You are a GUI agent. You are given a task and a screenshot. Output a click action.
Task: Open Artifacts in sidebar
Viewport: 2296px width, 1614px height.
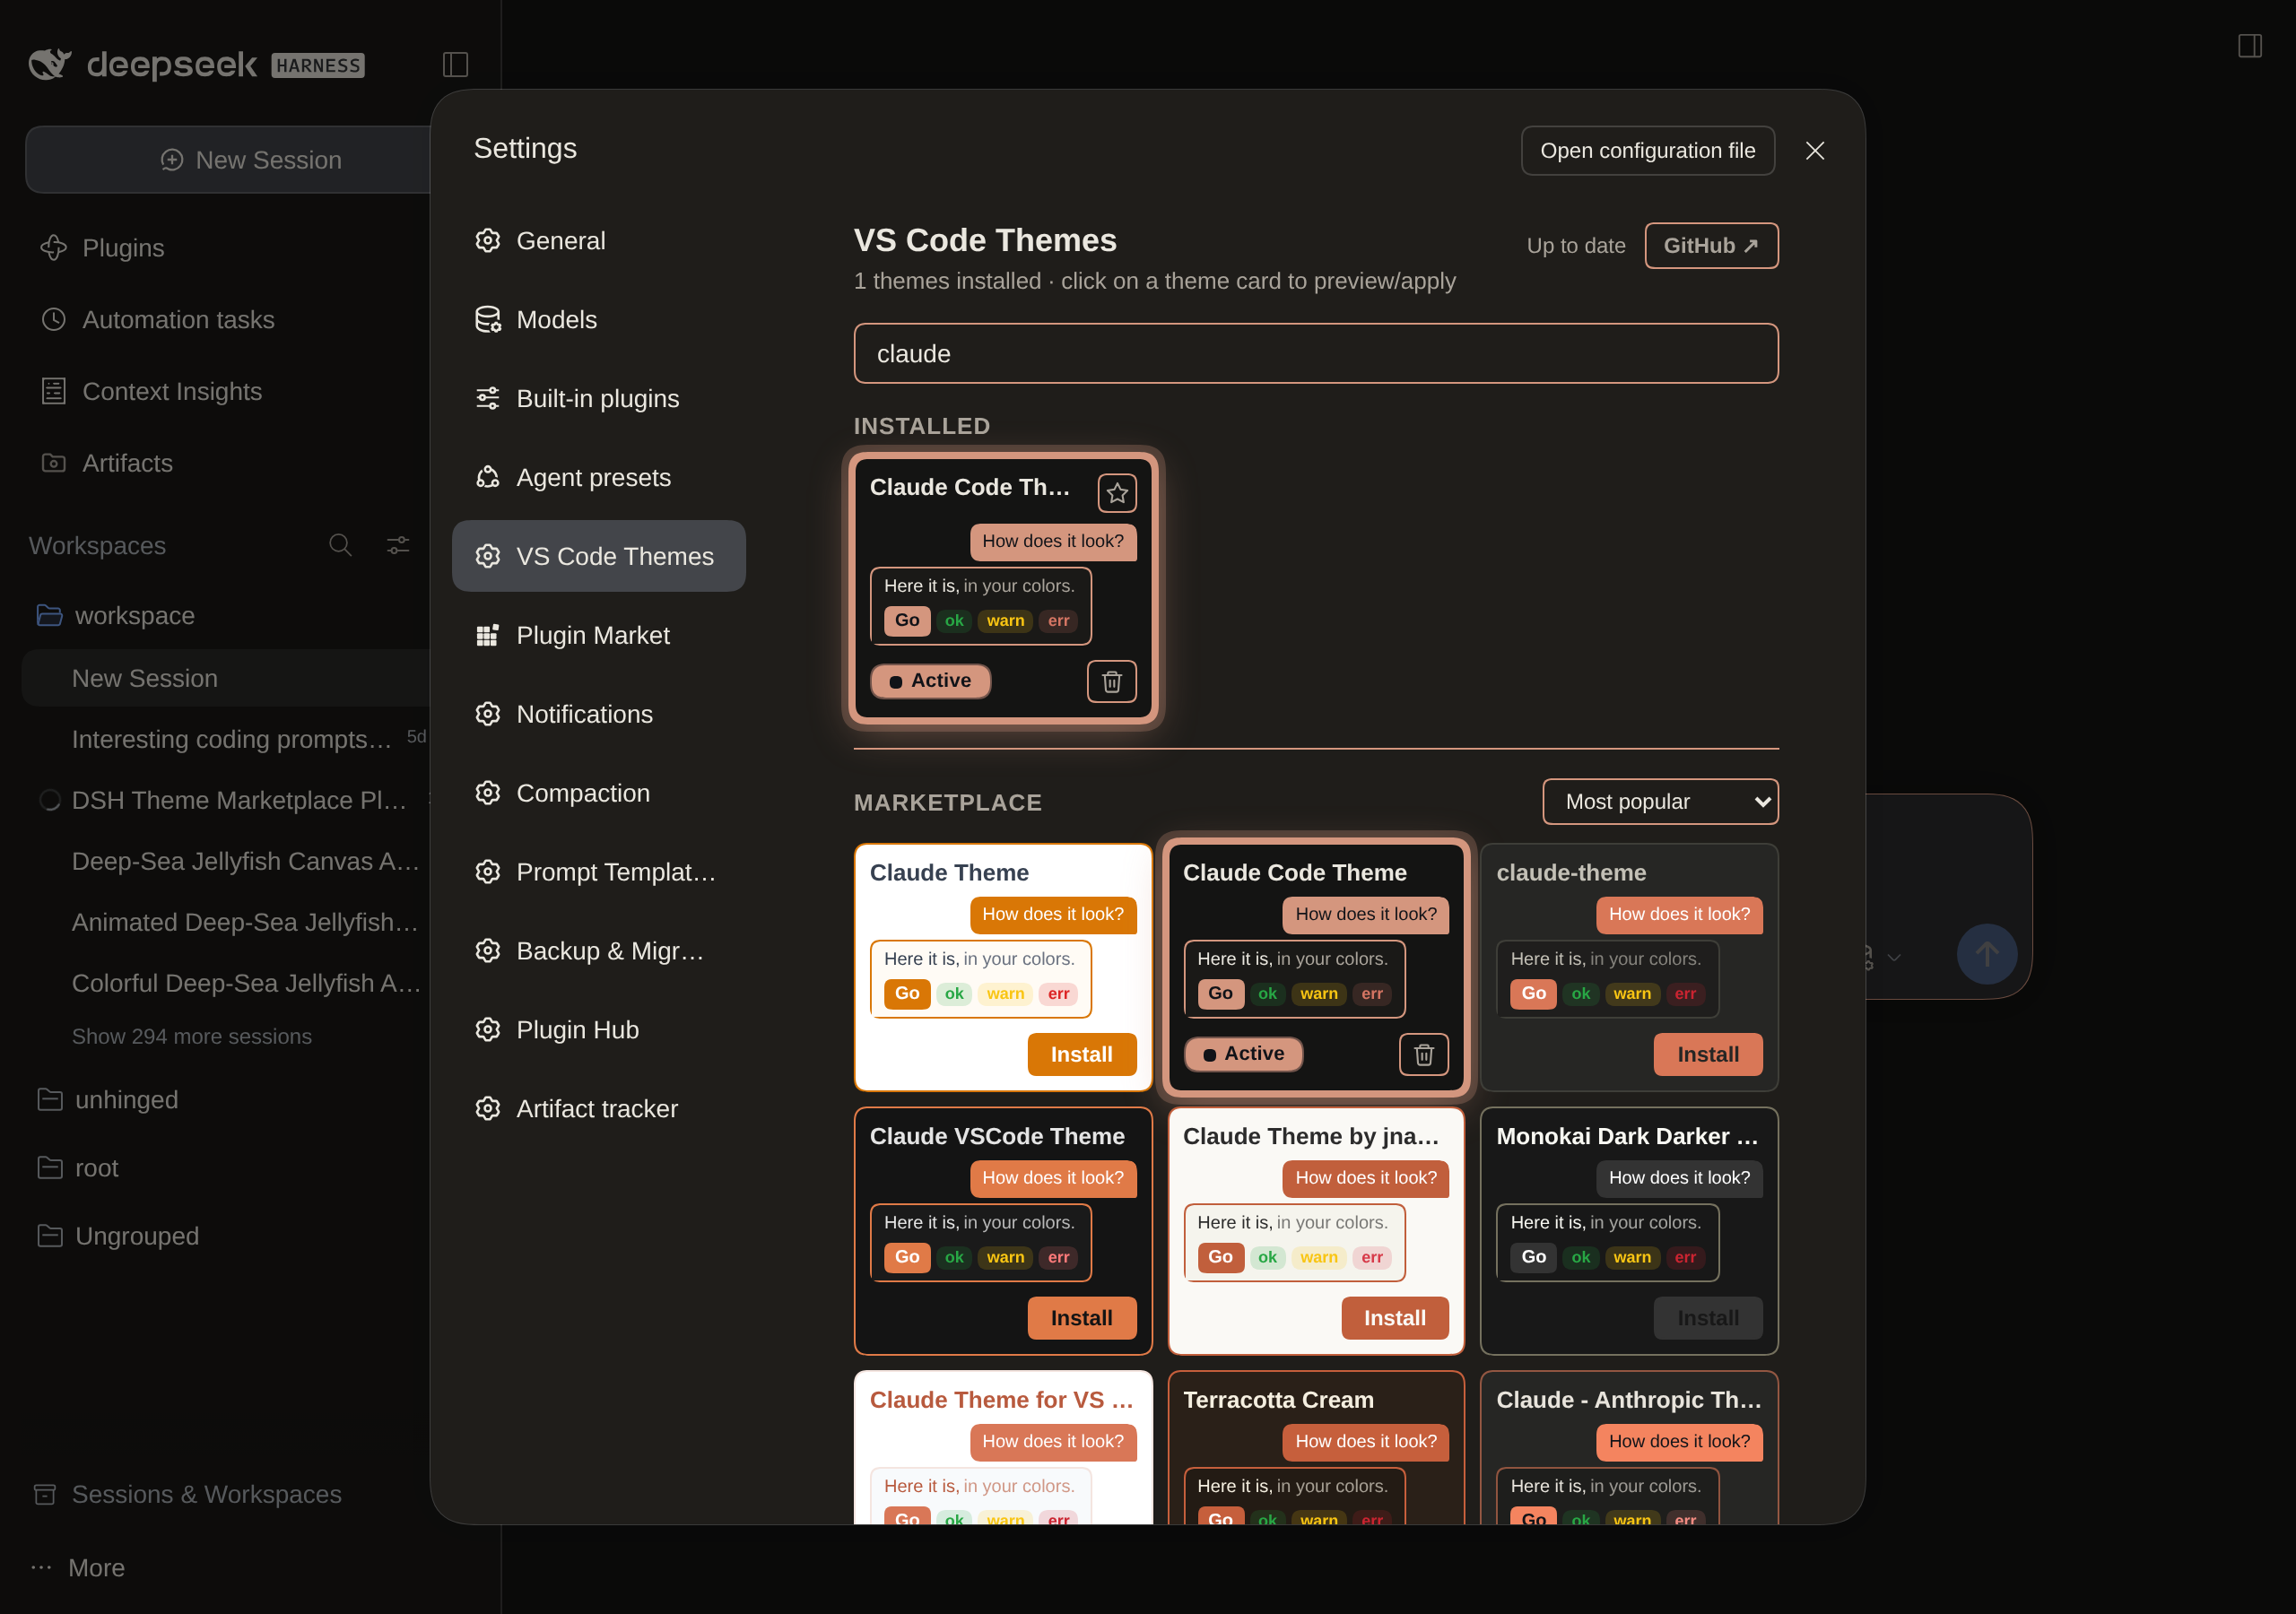106,464
